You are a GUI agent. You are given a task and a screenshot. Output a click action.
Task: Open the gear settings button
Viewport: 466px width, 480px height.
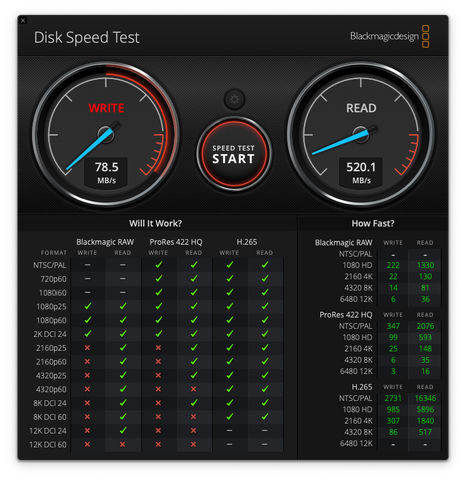pyautogui.click(x=234, y=99)
